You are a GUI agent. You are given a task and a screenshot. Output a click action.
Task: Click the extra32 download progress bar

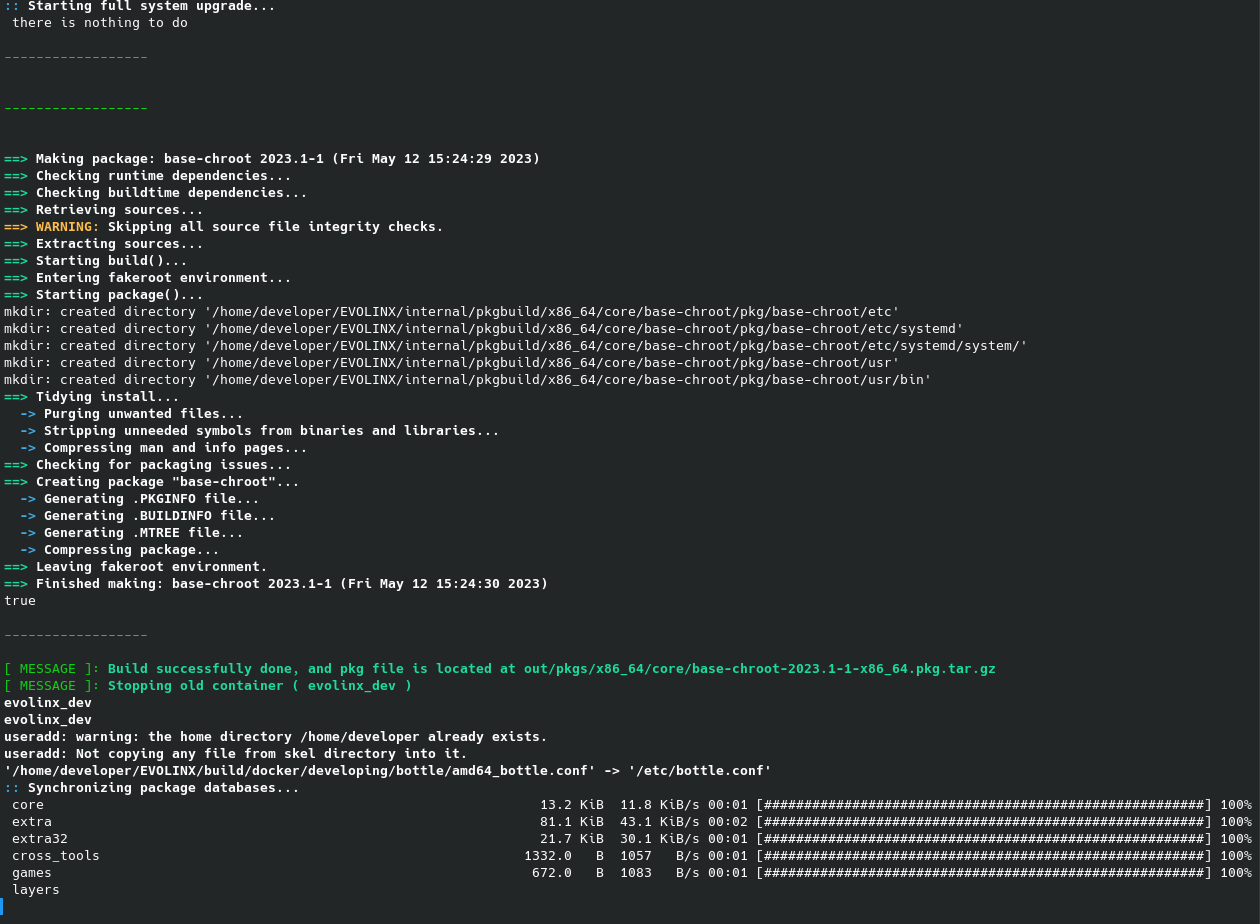(x=984, y=838)
